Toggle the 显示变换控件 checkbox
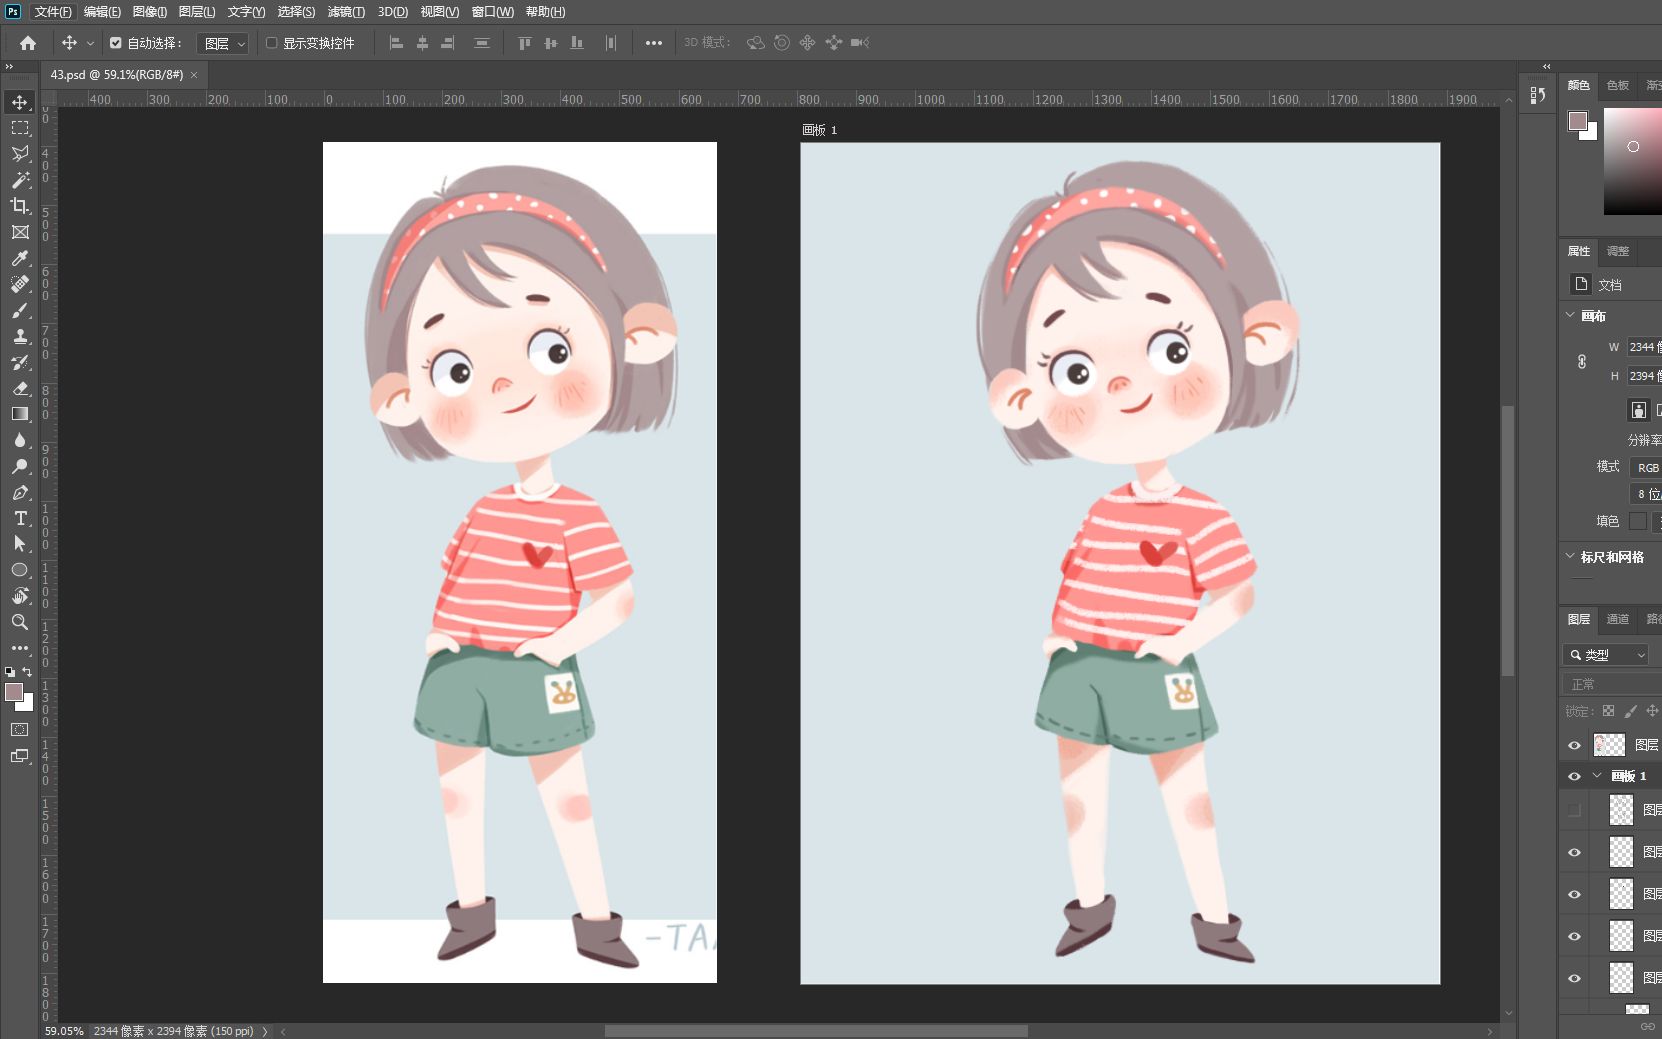Image resolution: width=1662 pixels, height=1039 pixels. (x=271, y=43)
